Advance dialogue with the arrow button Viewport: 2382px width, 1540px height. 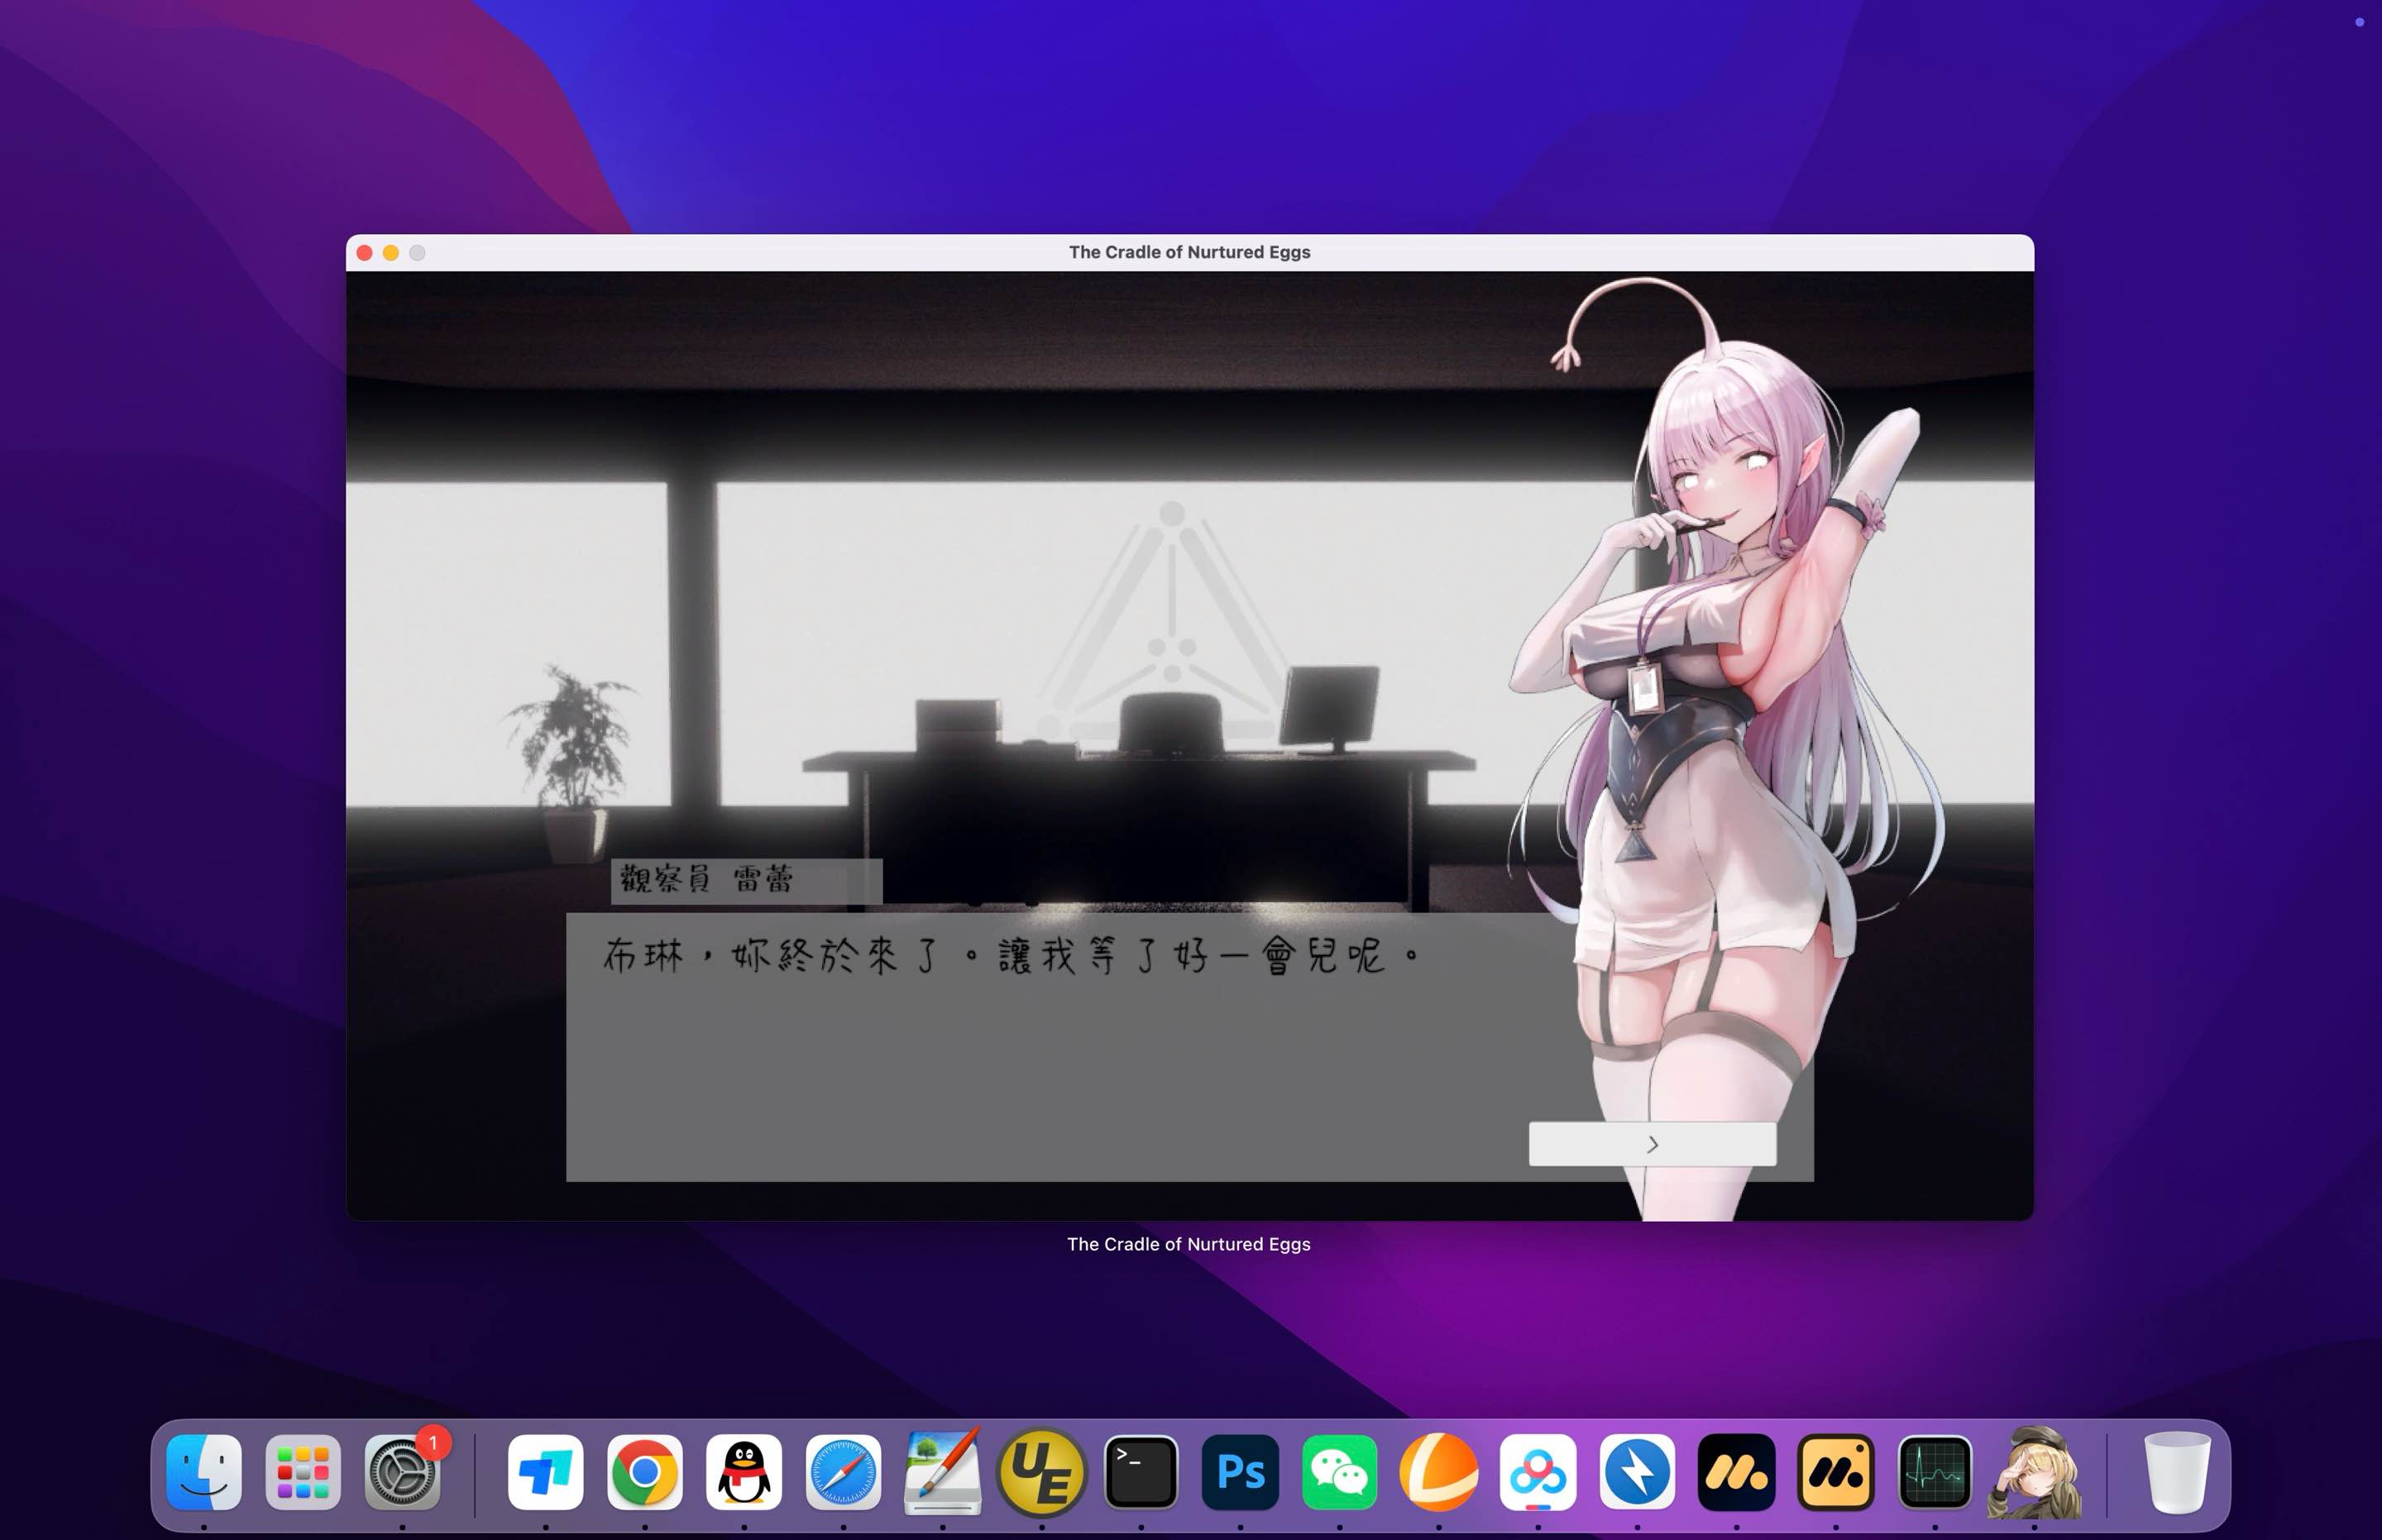pyautogui.click(x=1654, y=1144)
